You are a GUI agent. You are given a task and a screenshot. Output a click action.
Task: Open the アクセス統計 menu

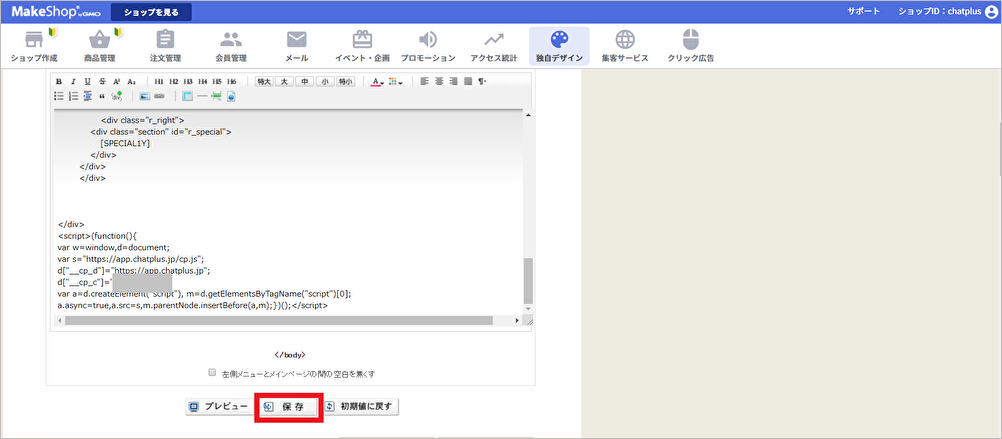493,46
